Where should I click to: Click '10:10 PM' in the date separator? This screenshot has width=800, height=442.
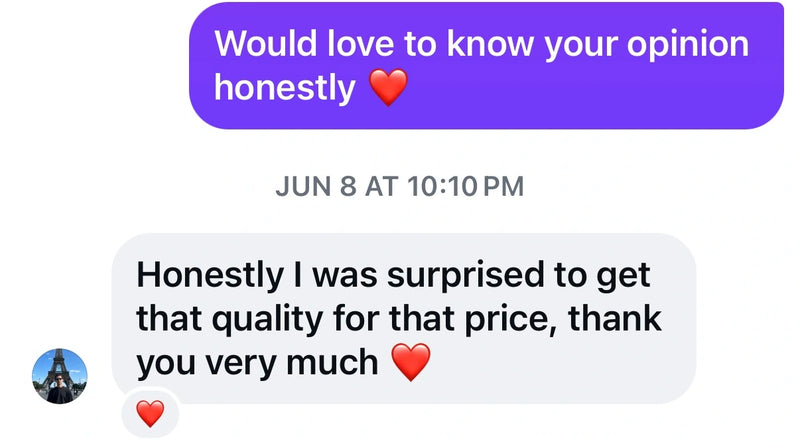click(465, 186)
